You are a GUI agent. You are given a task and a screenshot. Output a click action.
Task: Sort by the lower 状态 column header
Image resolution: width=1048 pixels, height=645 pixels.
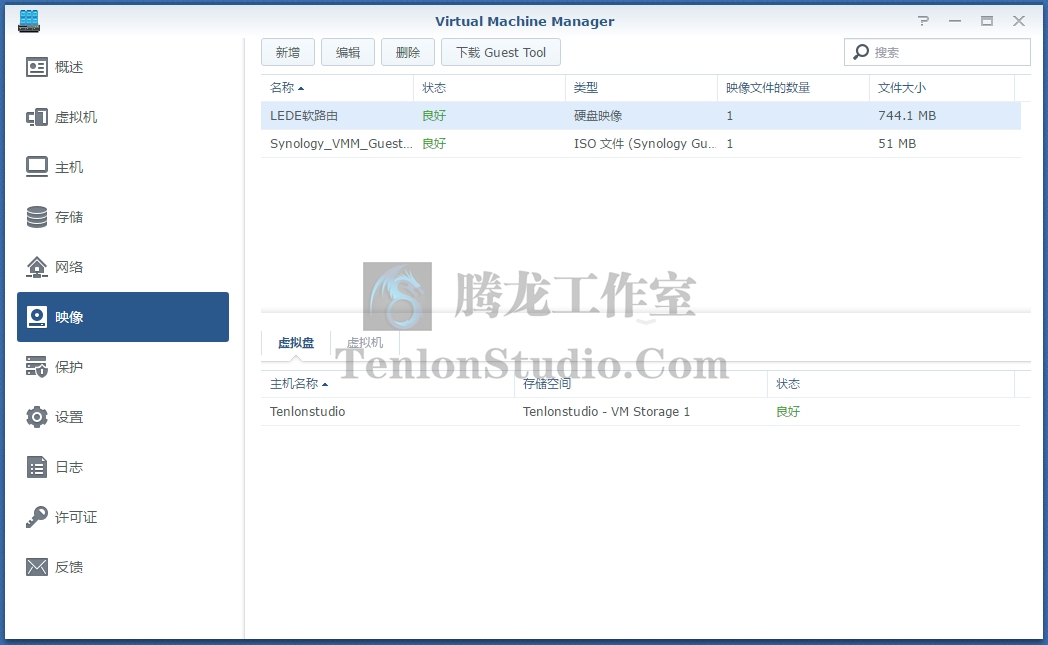click(x=890, y=384)
